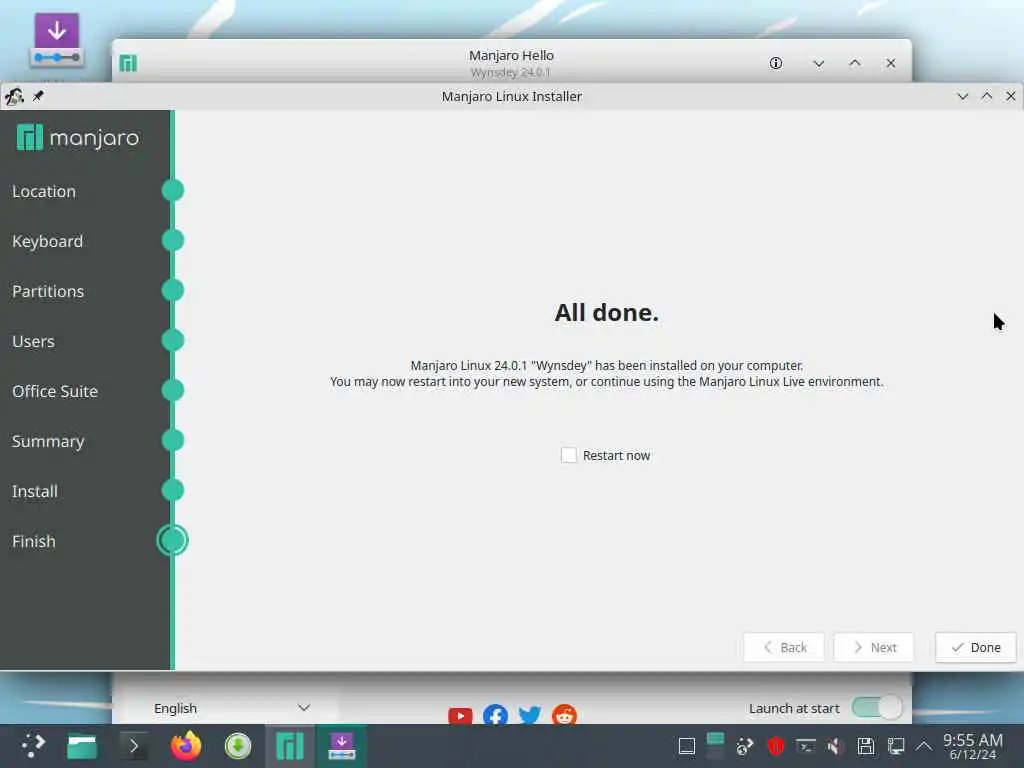1024x768 pixels.
Task: Open the removable devices tray icon
Action: point(865,746)
